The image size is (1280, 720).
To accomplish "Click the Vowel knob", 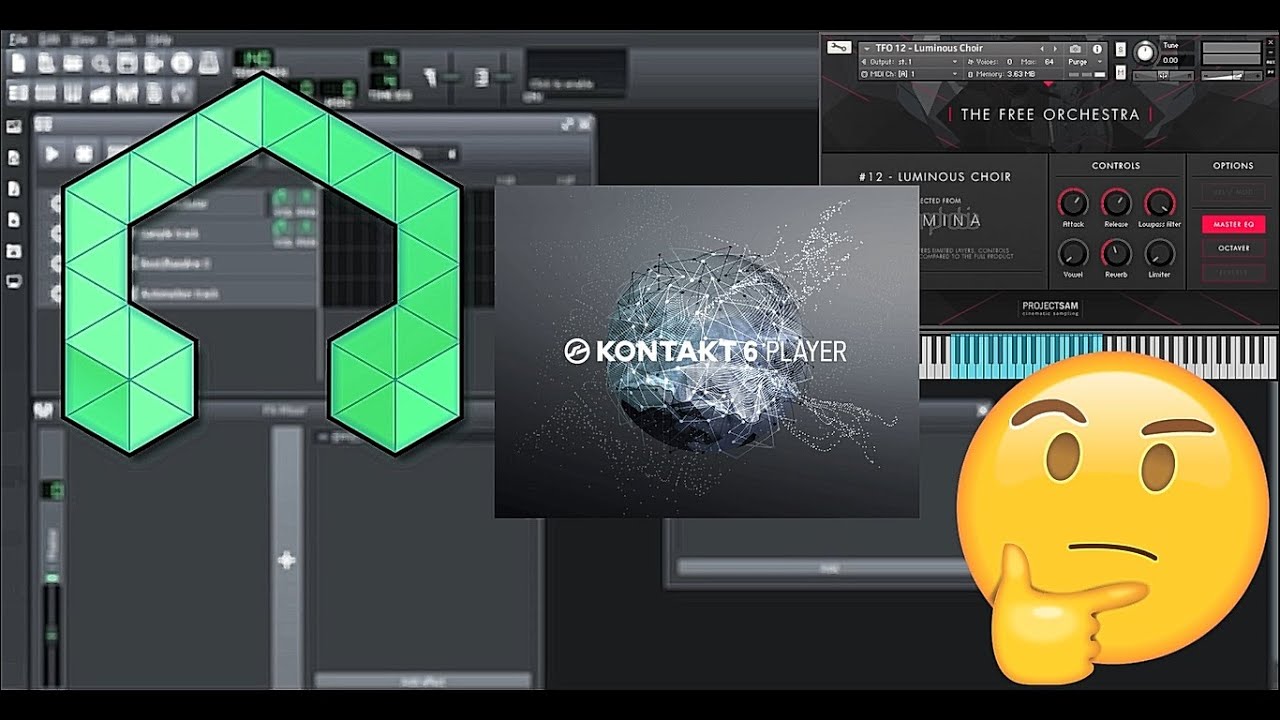I will point(1072,253).
